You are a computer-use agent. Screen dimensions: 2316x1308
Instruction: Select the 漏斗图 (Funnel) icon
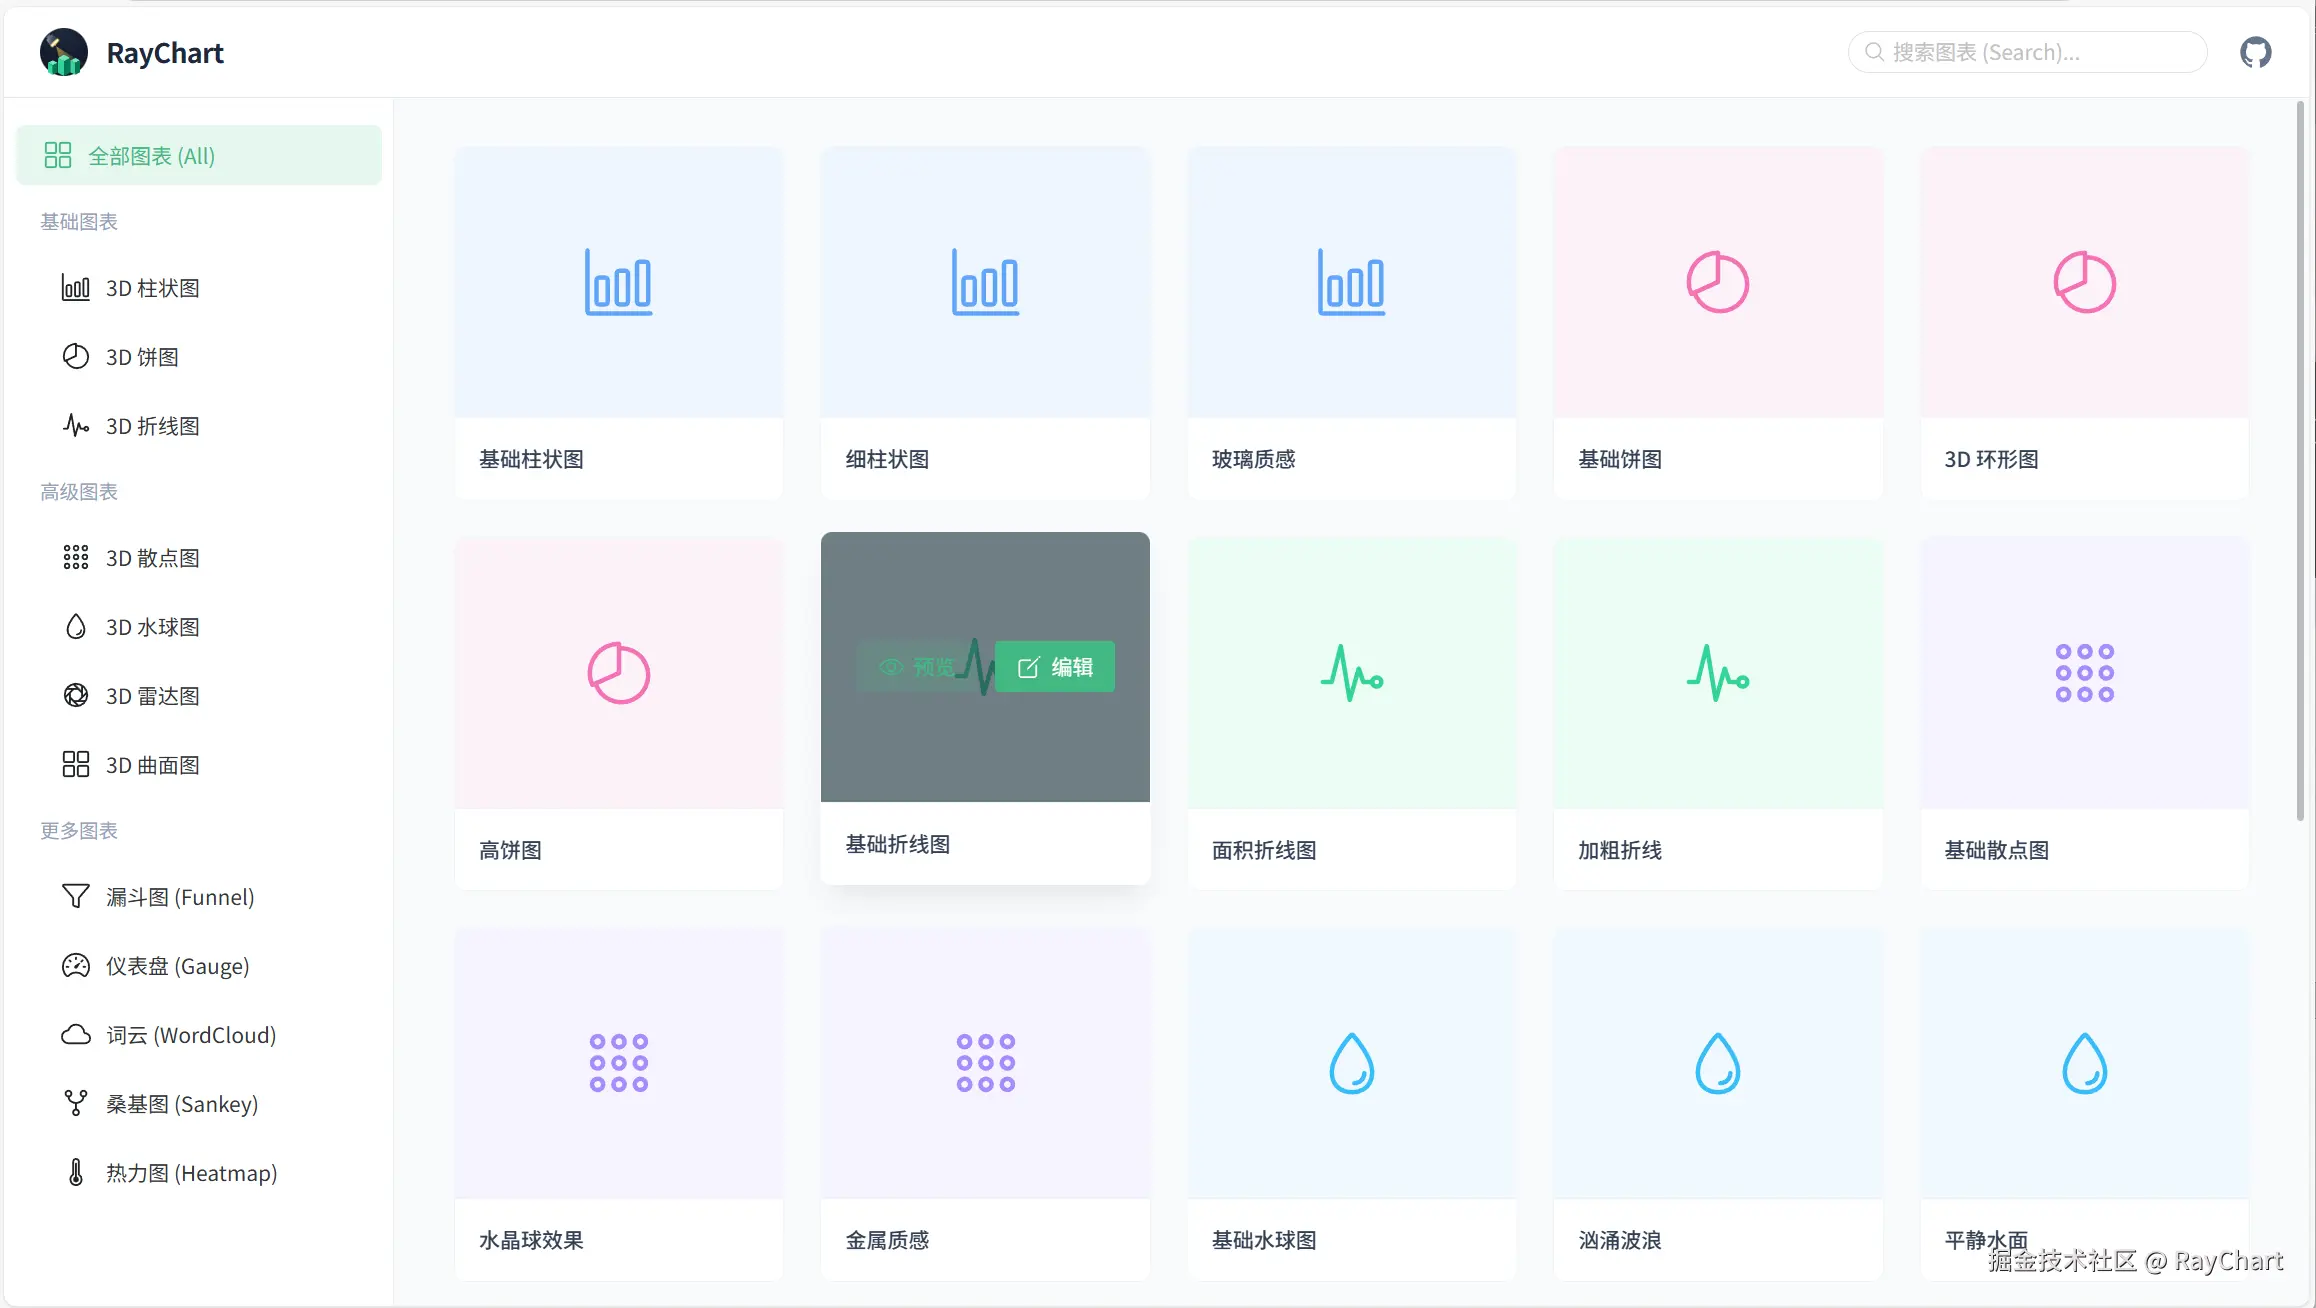pos(76,897)
